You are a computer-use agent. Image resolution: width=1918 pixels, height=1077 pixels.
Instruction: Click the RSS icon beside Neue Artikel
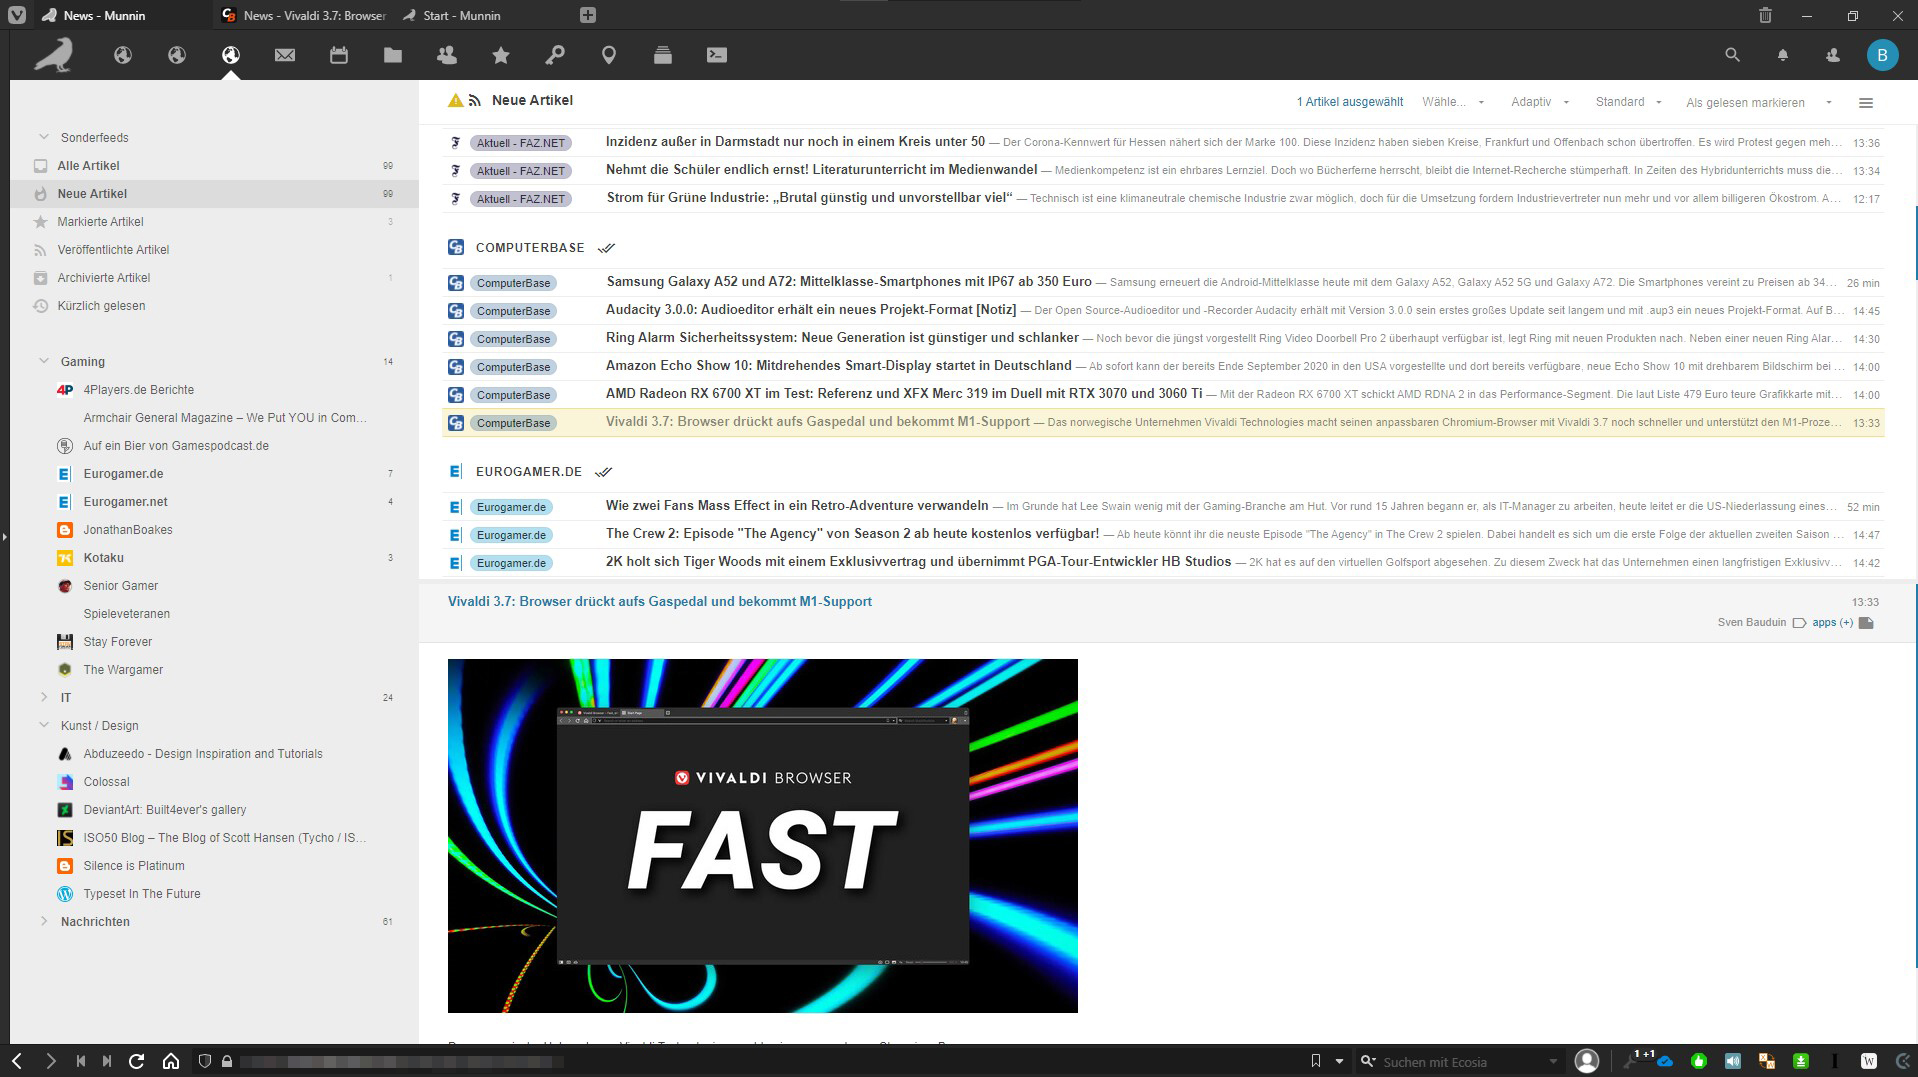point(475,100)
